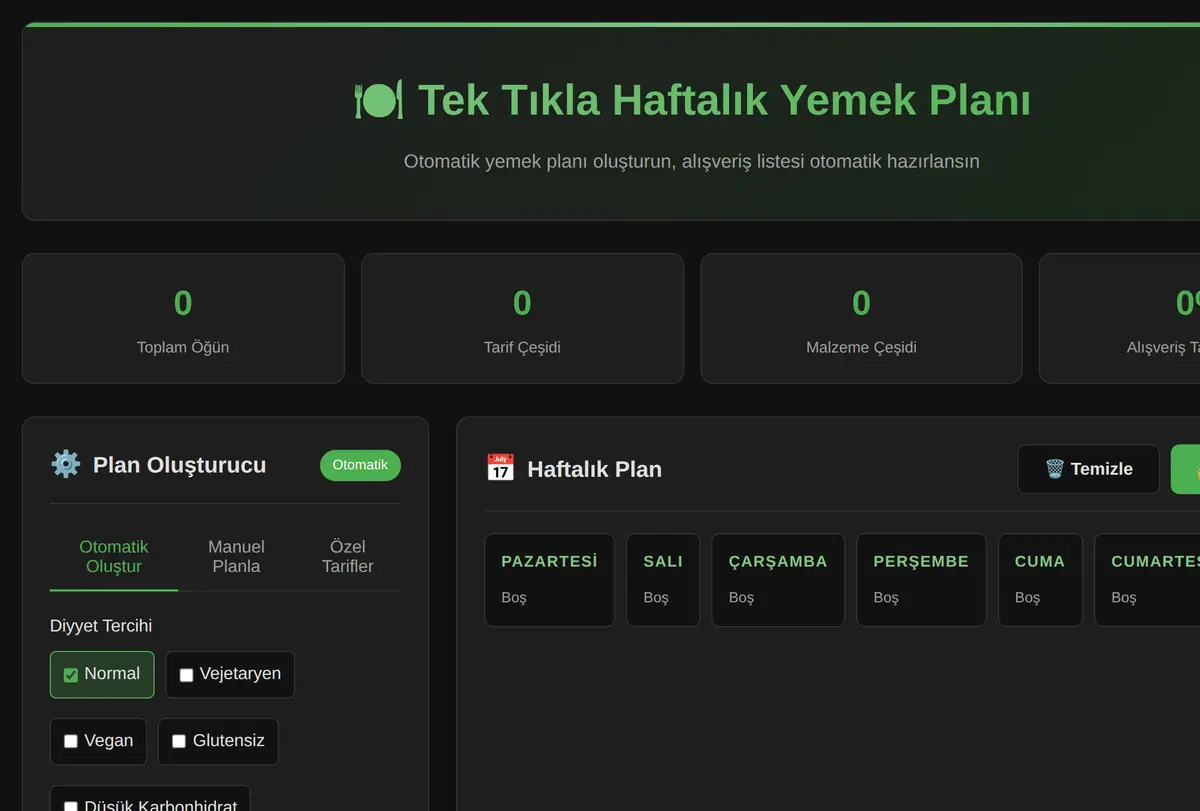This screenshot has width=1200, height=811.
Task: Click the plate and cutlery icon in header
Action: click(x=379, y=100)
